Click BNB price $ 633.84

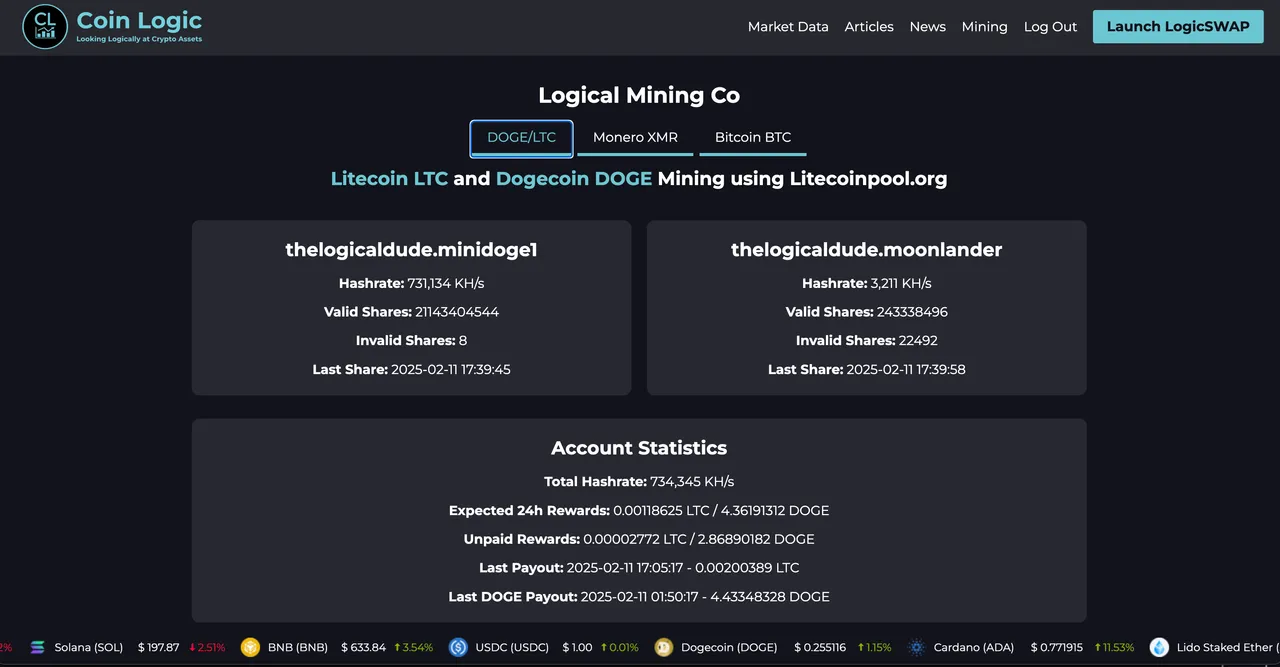(x=363, y=647)
